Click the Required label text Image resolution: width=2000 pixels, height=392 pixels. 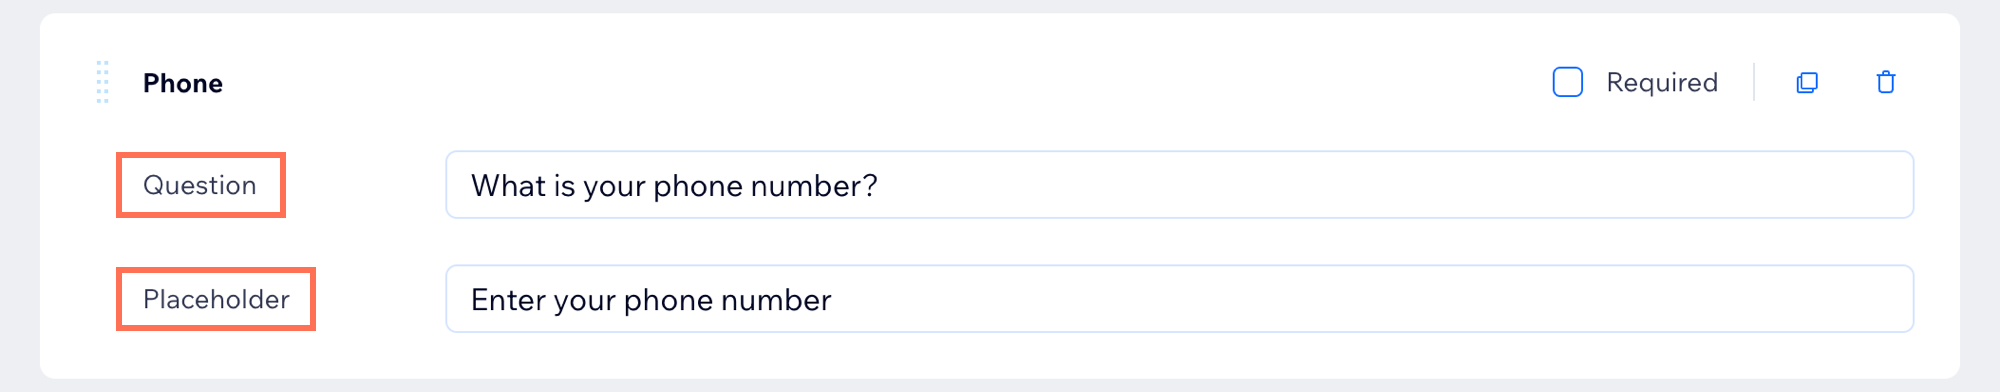[1662, 82]
